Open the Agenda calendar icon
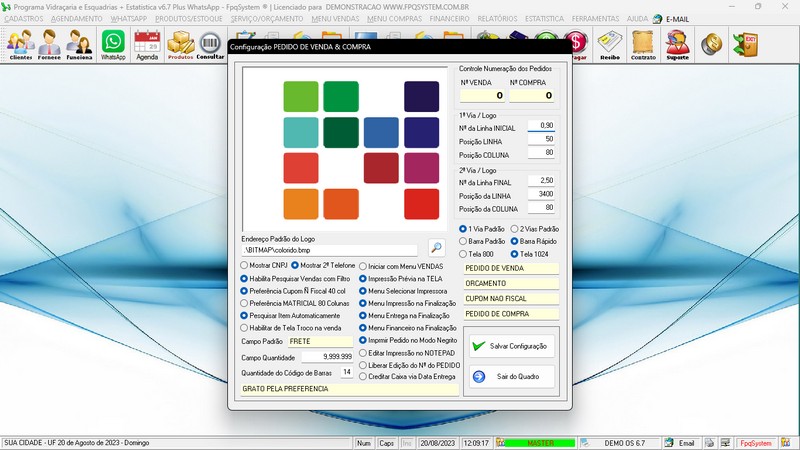 (x=147, y=45)
